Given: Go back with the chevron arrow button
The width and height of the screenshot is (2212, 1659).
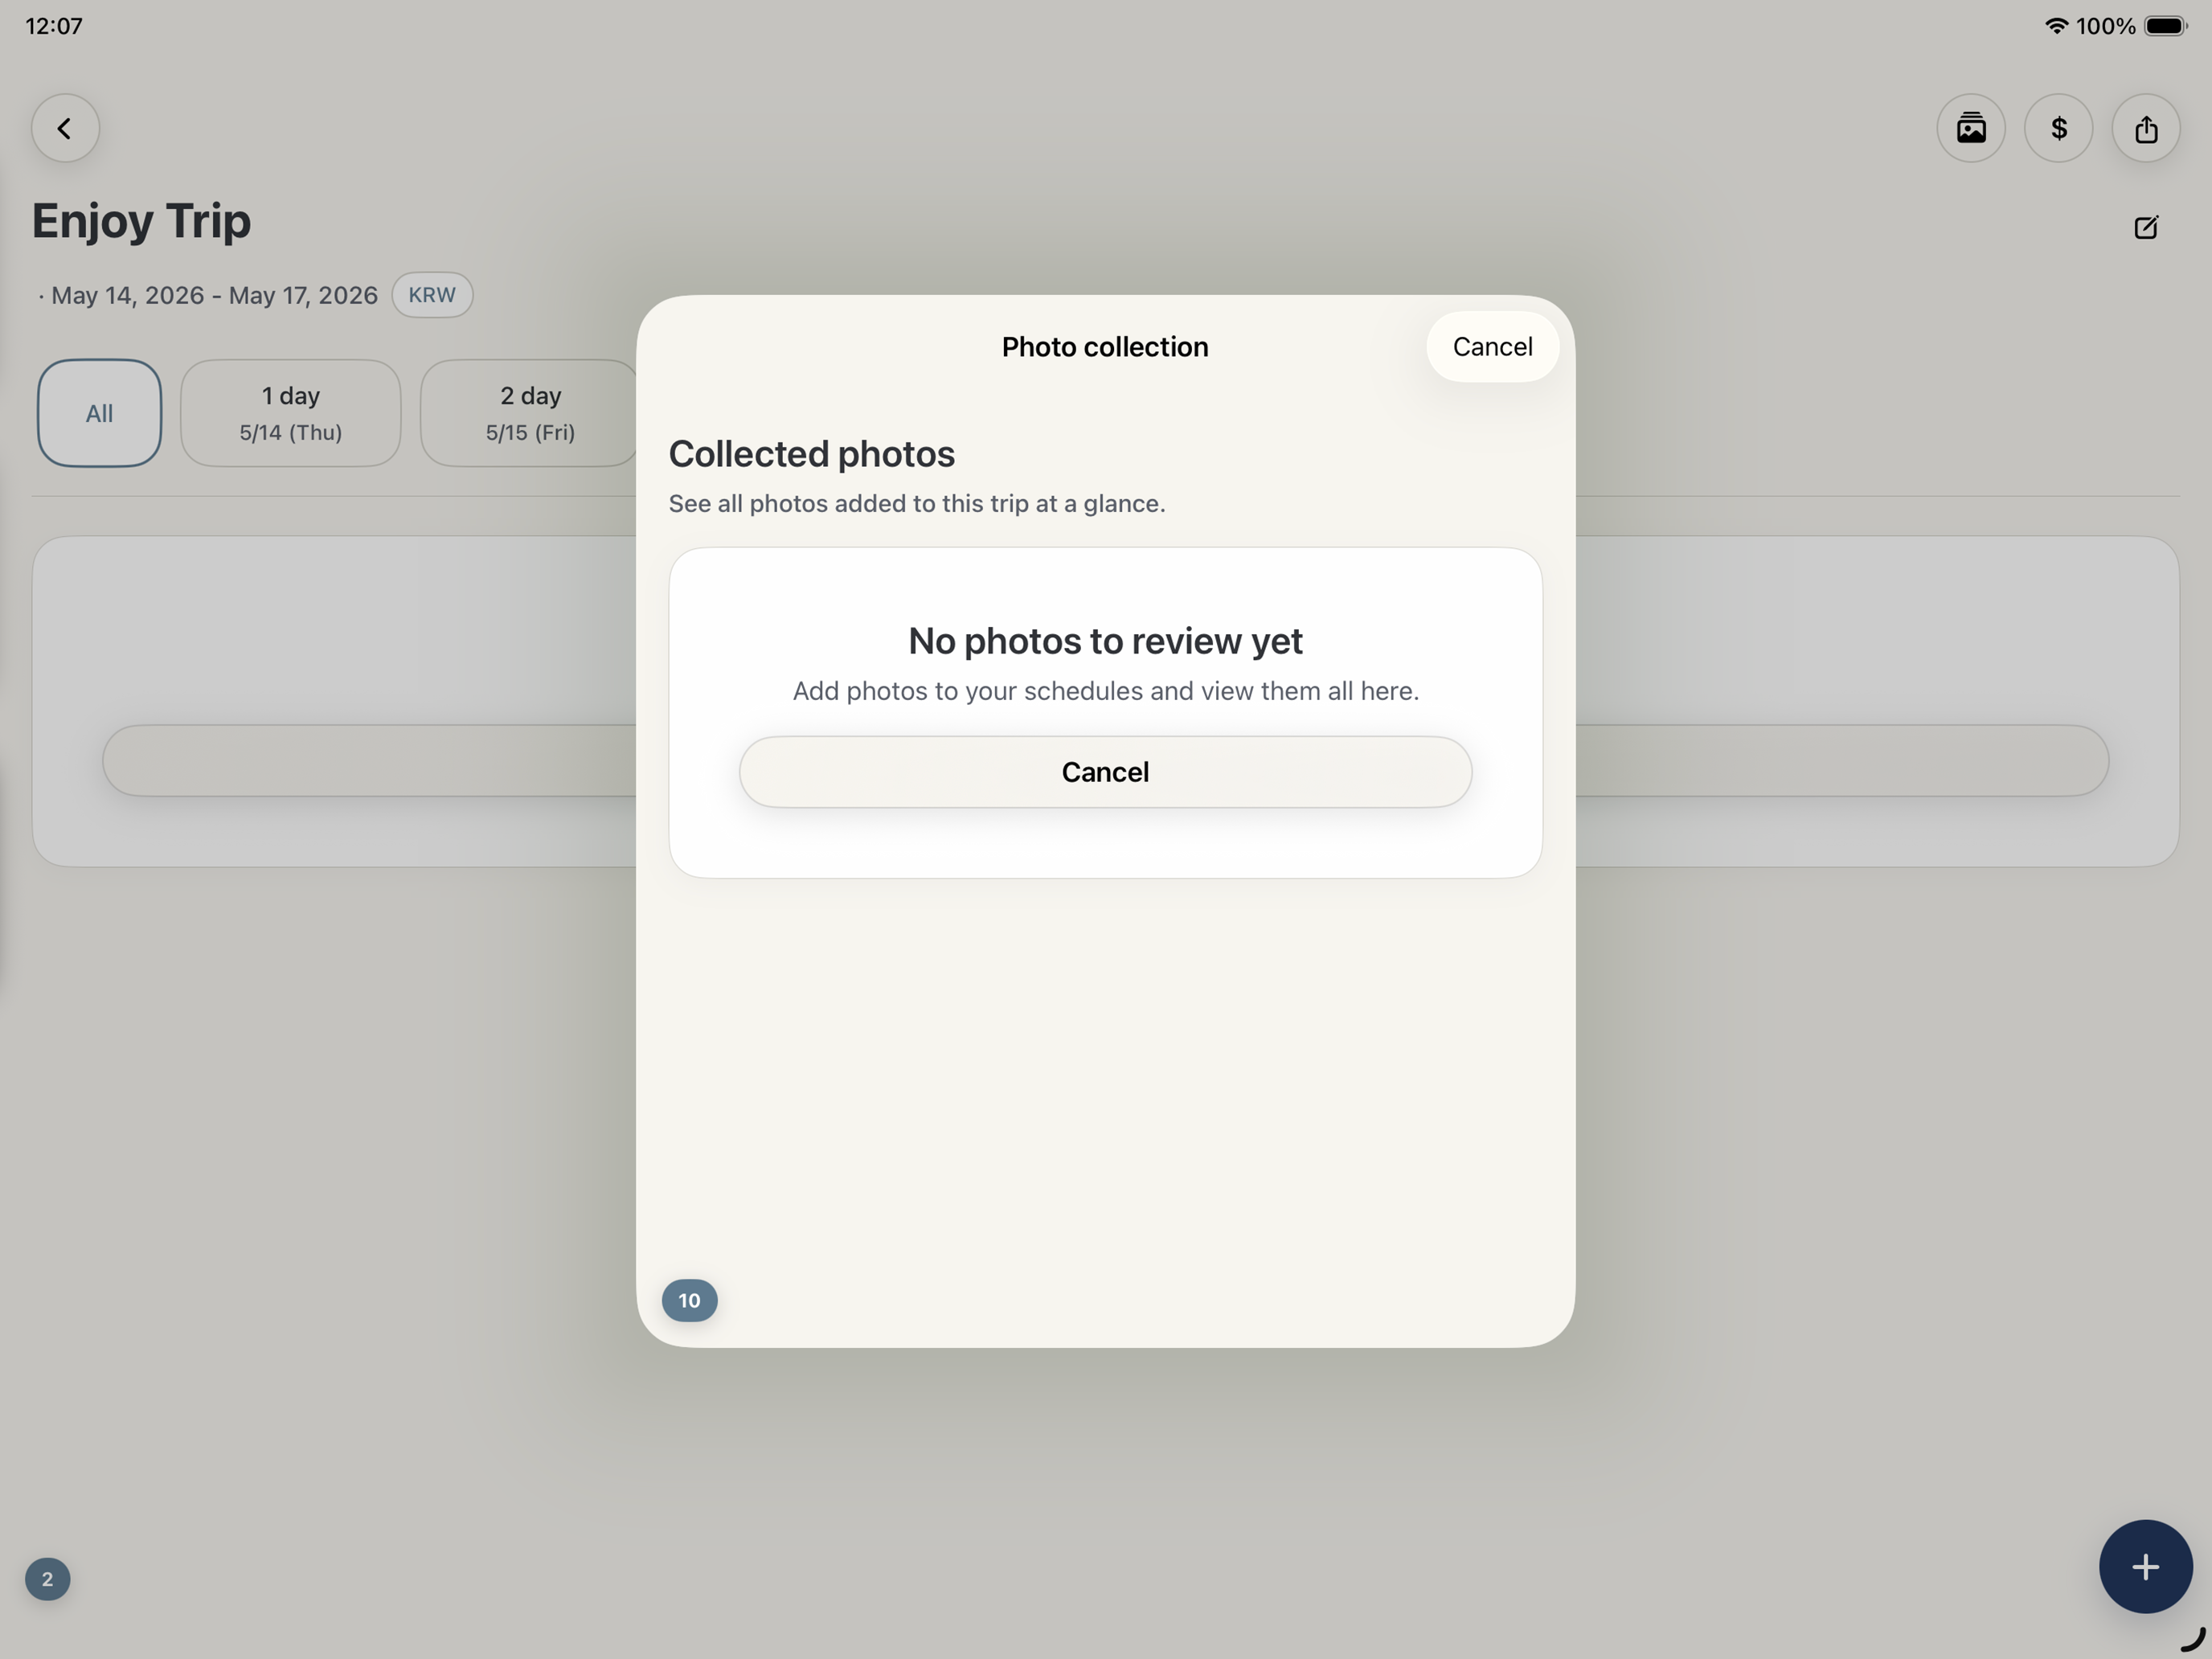Looking at the screenshot, I should (x=65, y=128).
